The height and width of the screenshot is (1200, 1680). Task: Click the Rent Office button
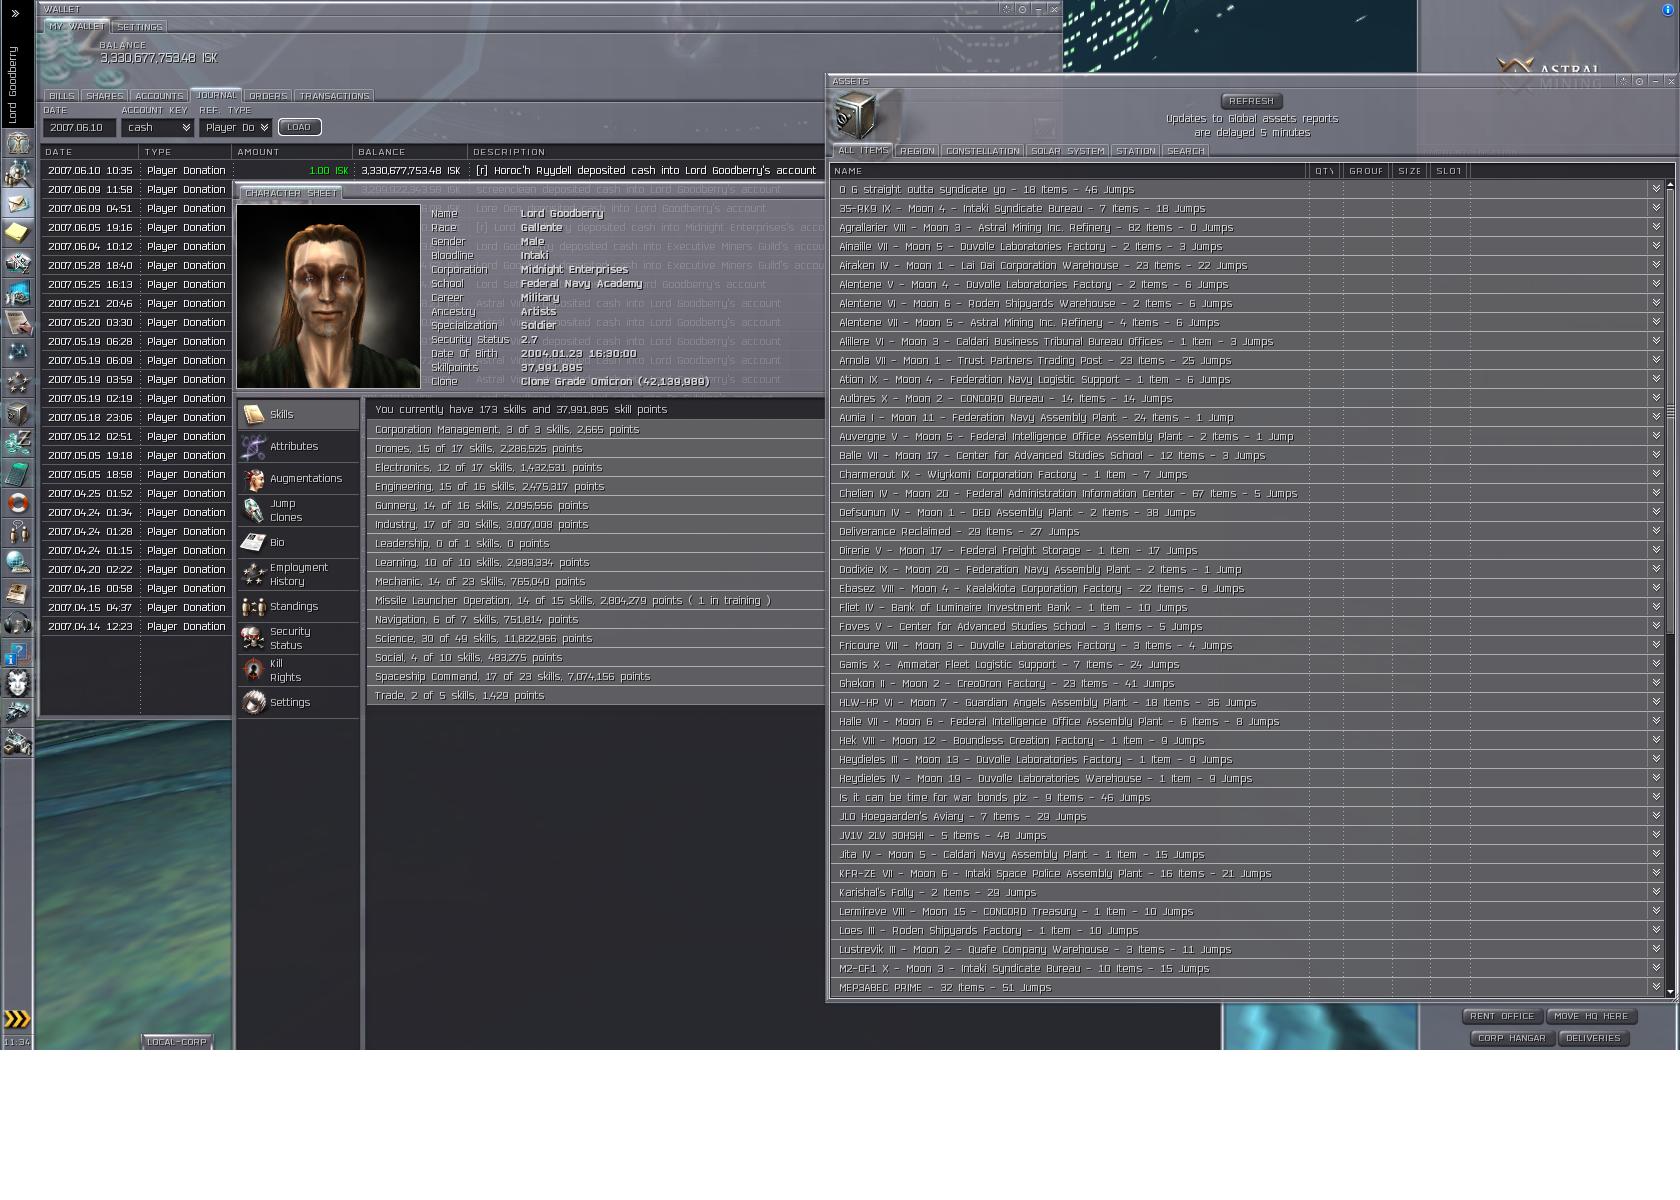click(x=1502, y=1016)
